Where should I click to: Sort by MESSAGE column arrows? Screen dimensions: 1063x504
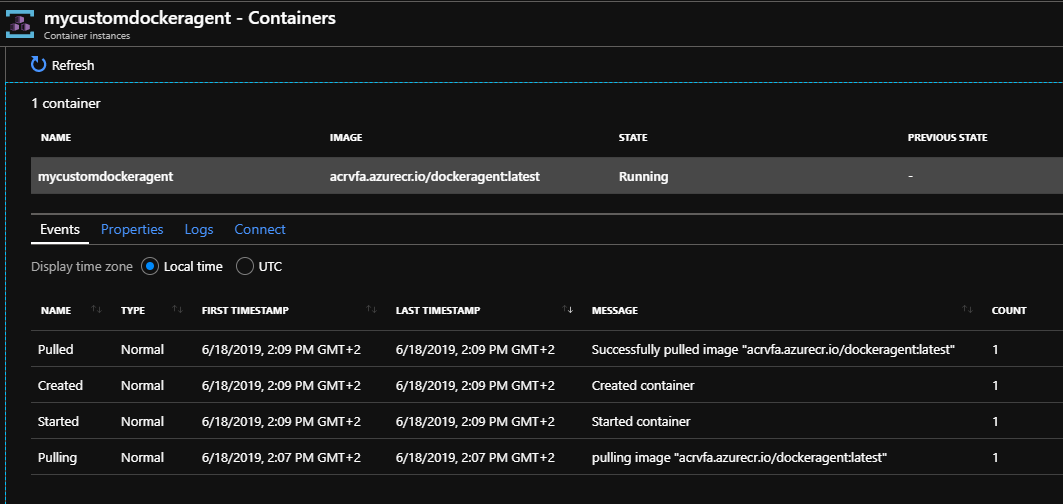tap(967, 309)
